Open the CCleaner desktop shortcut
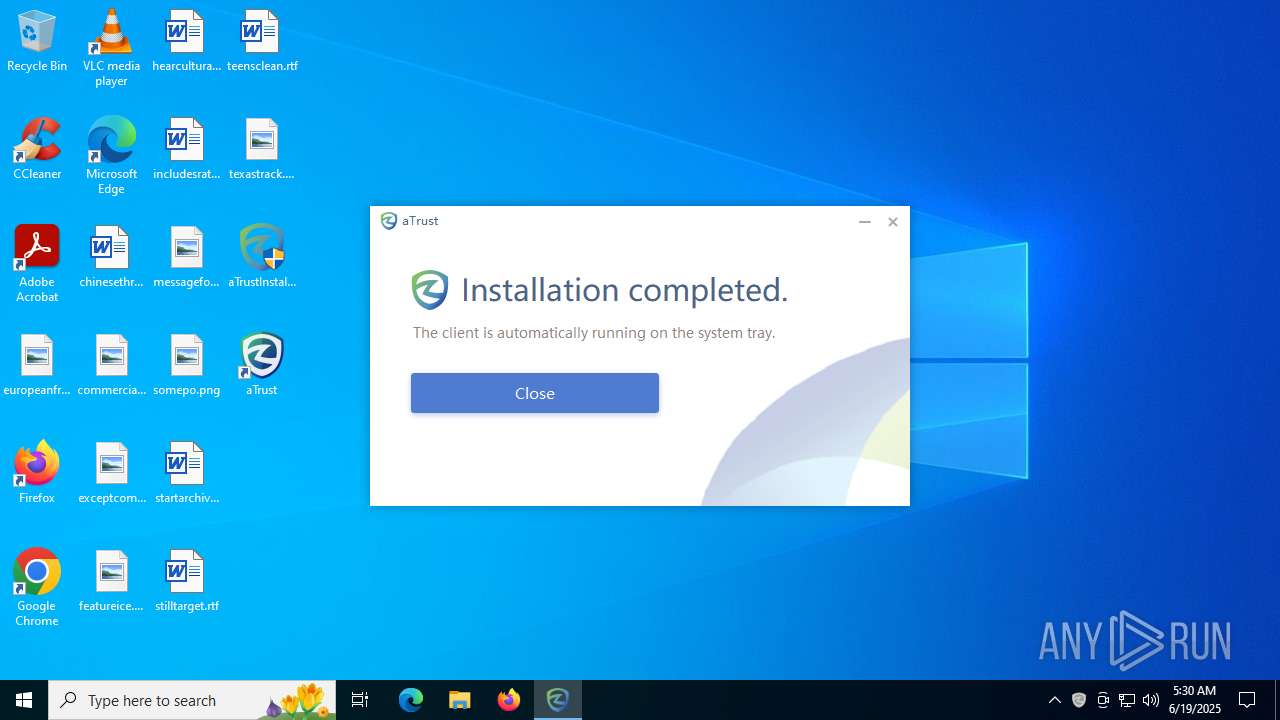This screenshot has width=1280, height=720. click(37, 150)
